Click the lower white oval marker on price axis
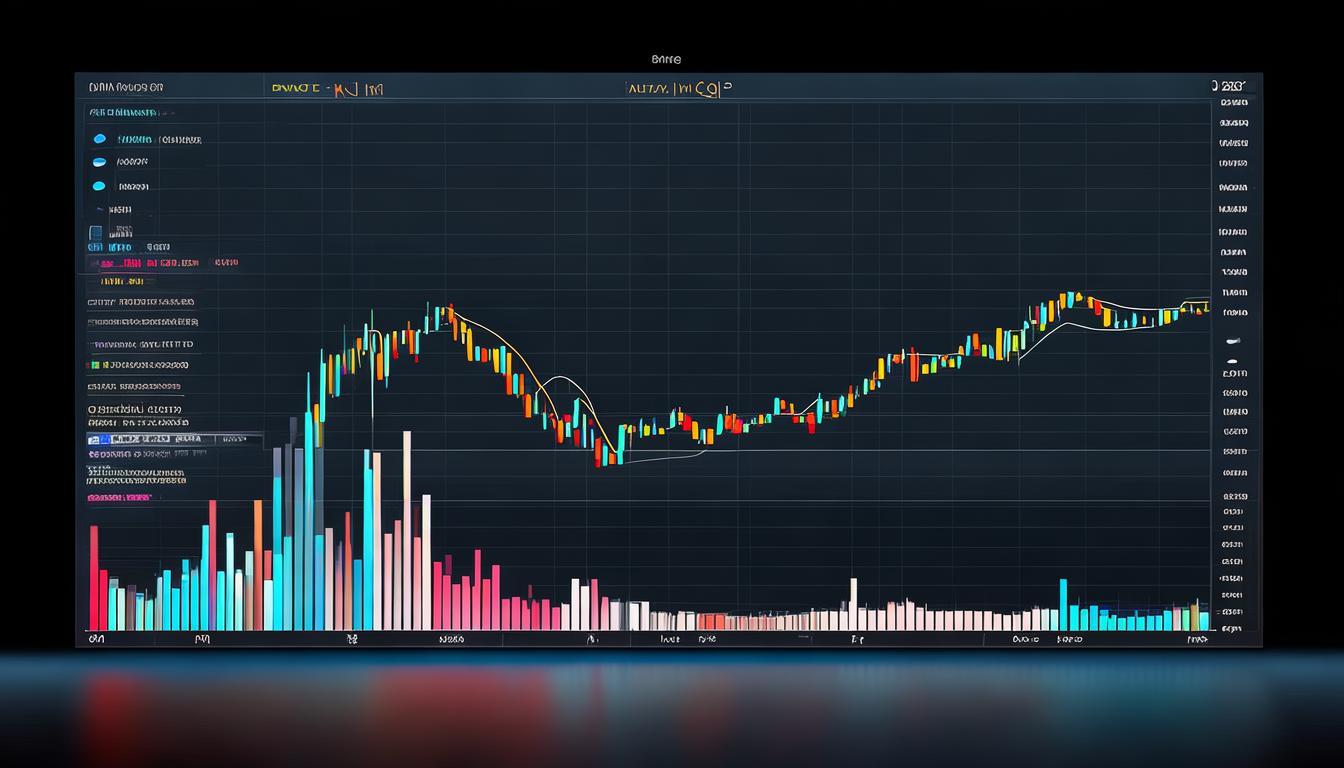The image size is (1344, 768). coord(1231,361)
